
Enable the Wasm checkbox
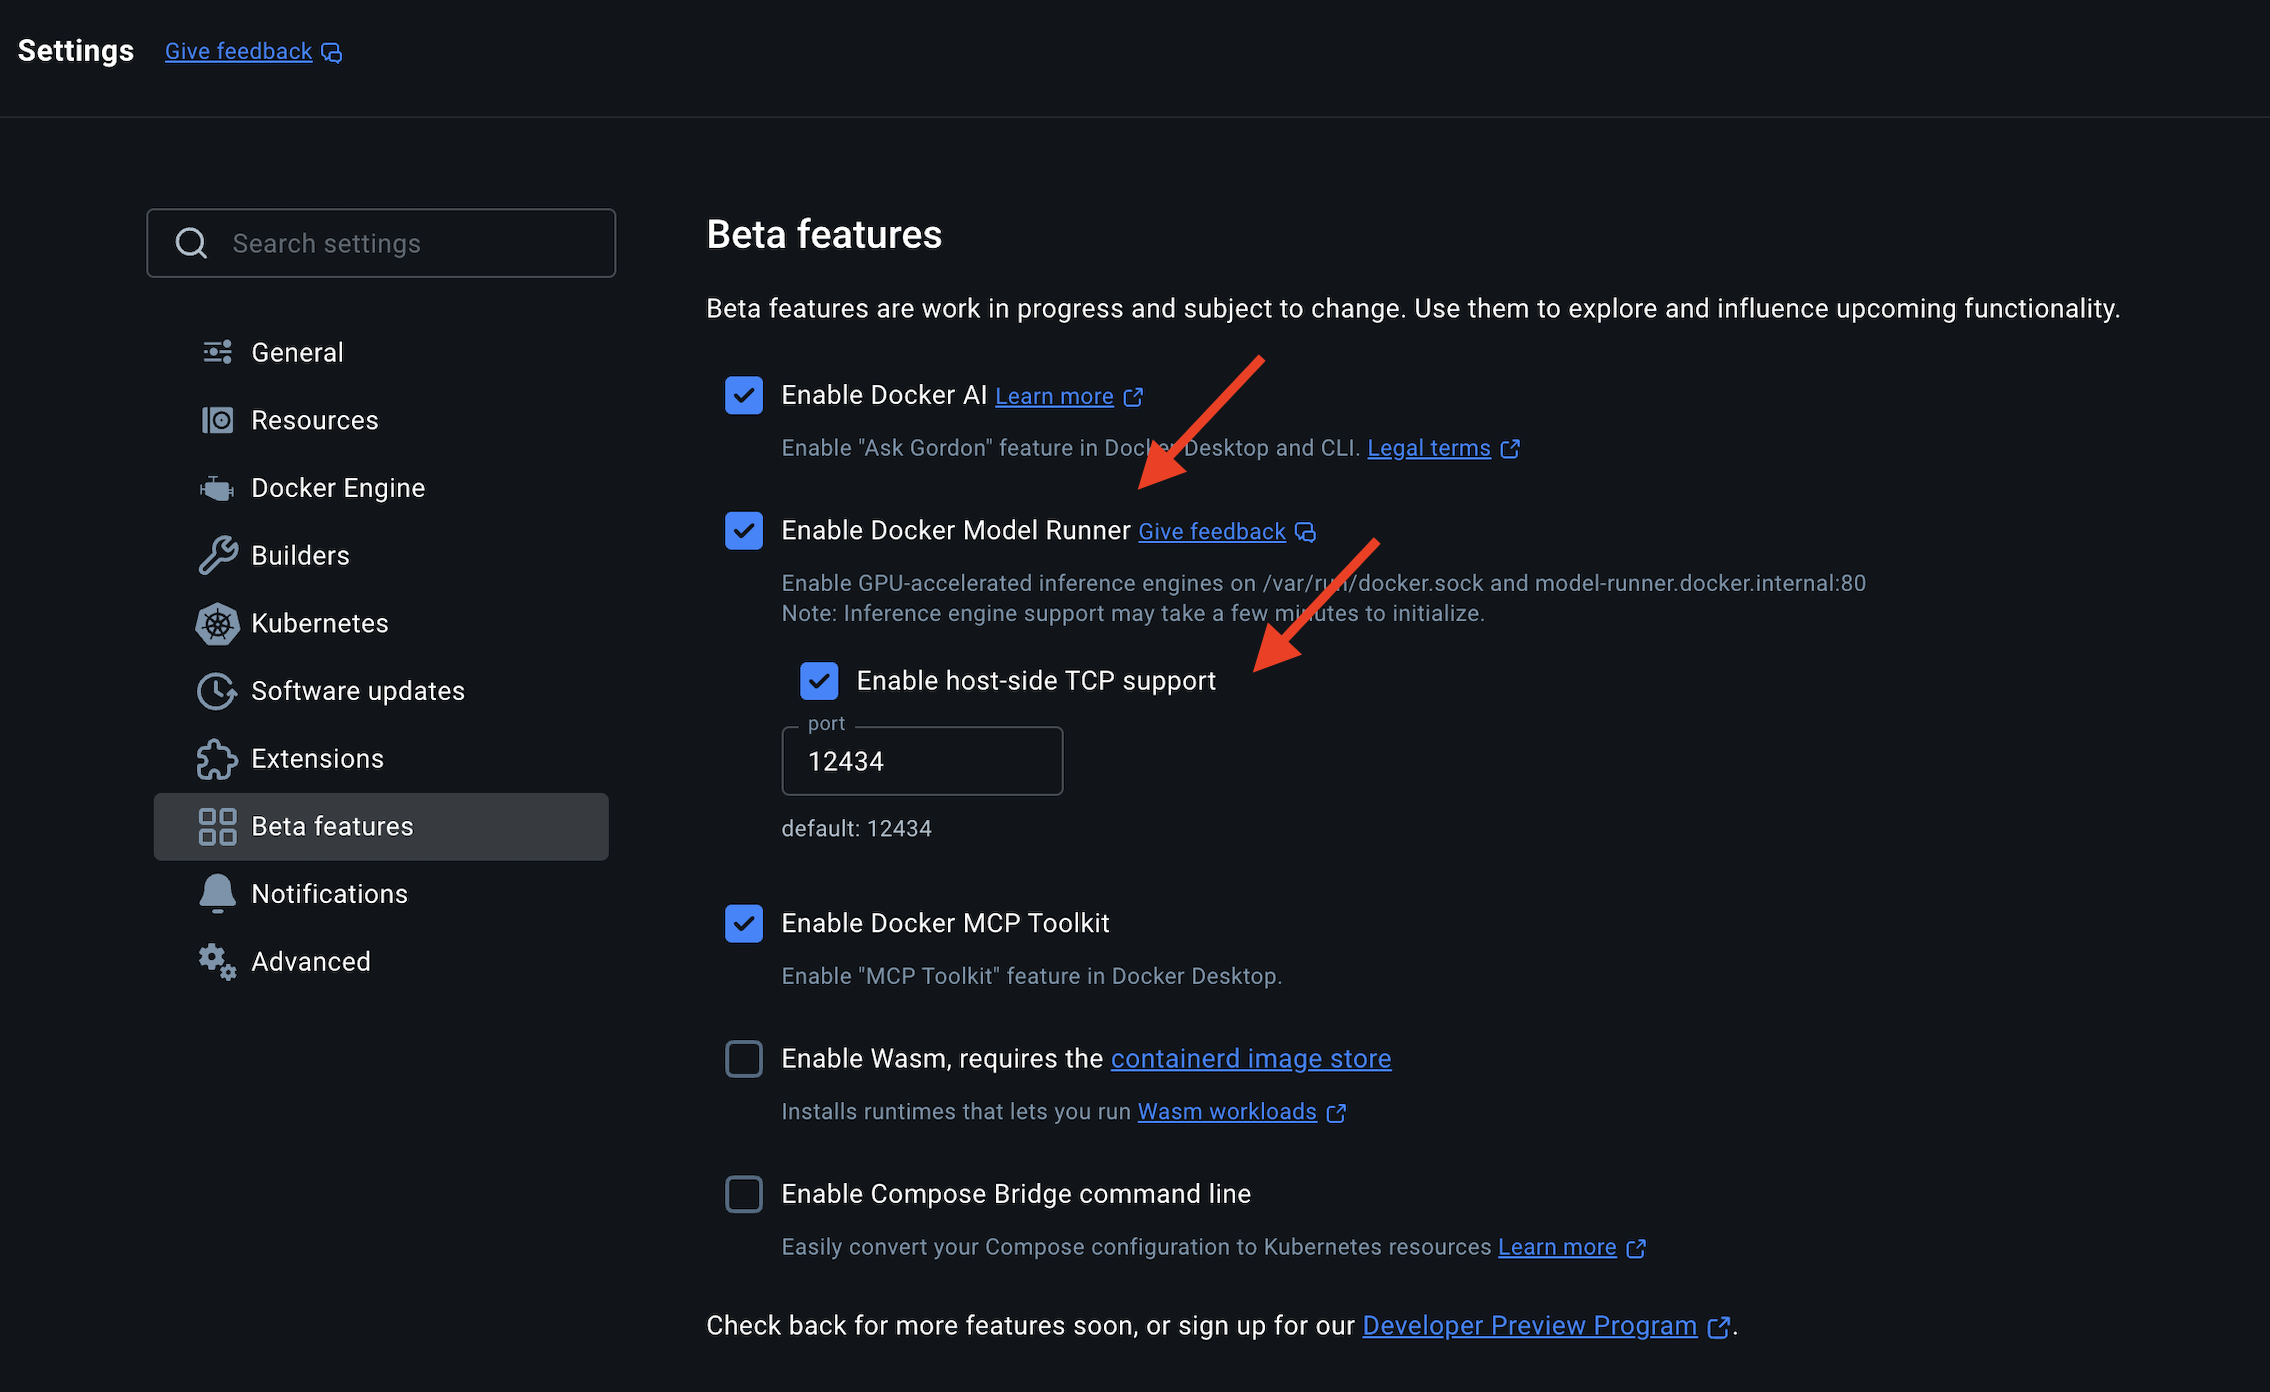click(x=744, y=1058)
